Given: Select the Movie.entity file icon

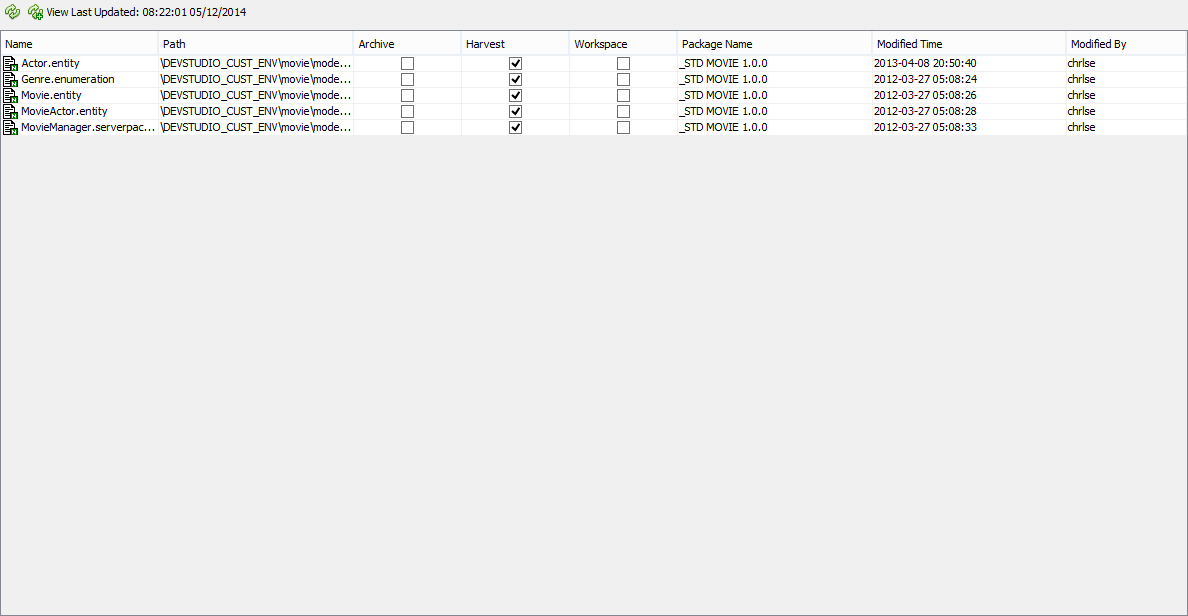Looking at the screenshot, I should (11, 95).
